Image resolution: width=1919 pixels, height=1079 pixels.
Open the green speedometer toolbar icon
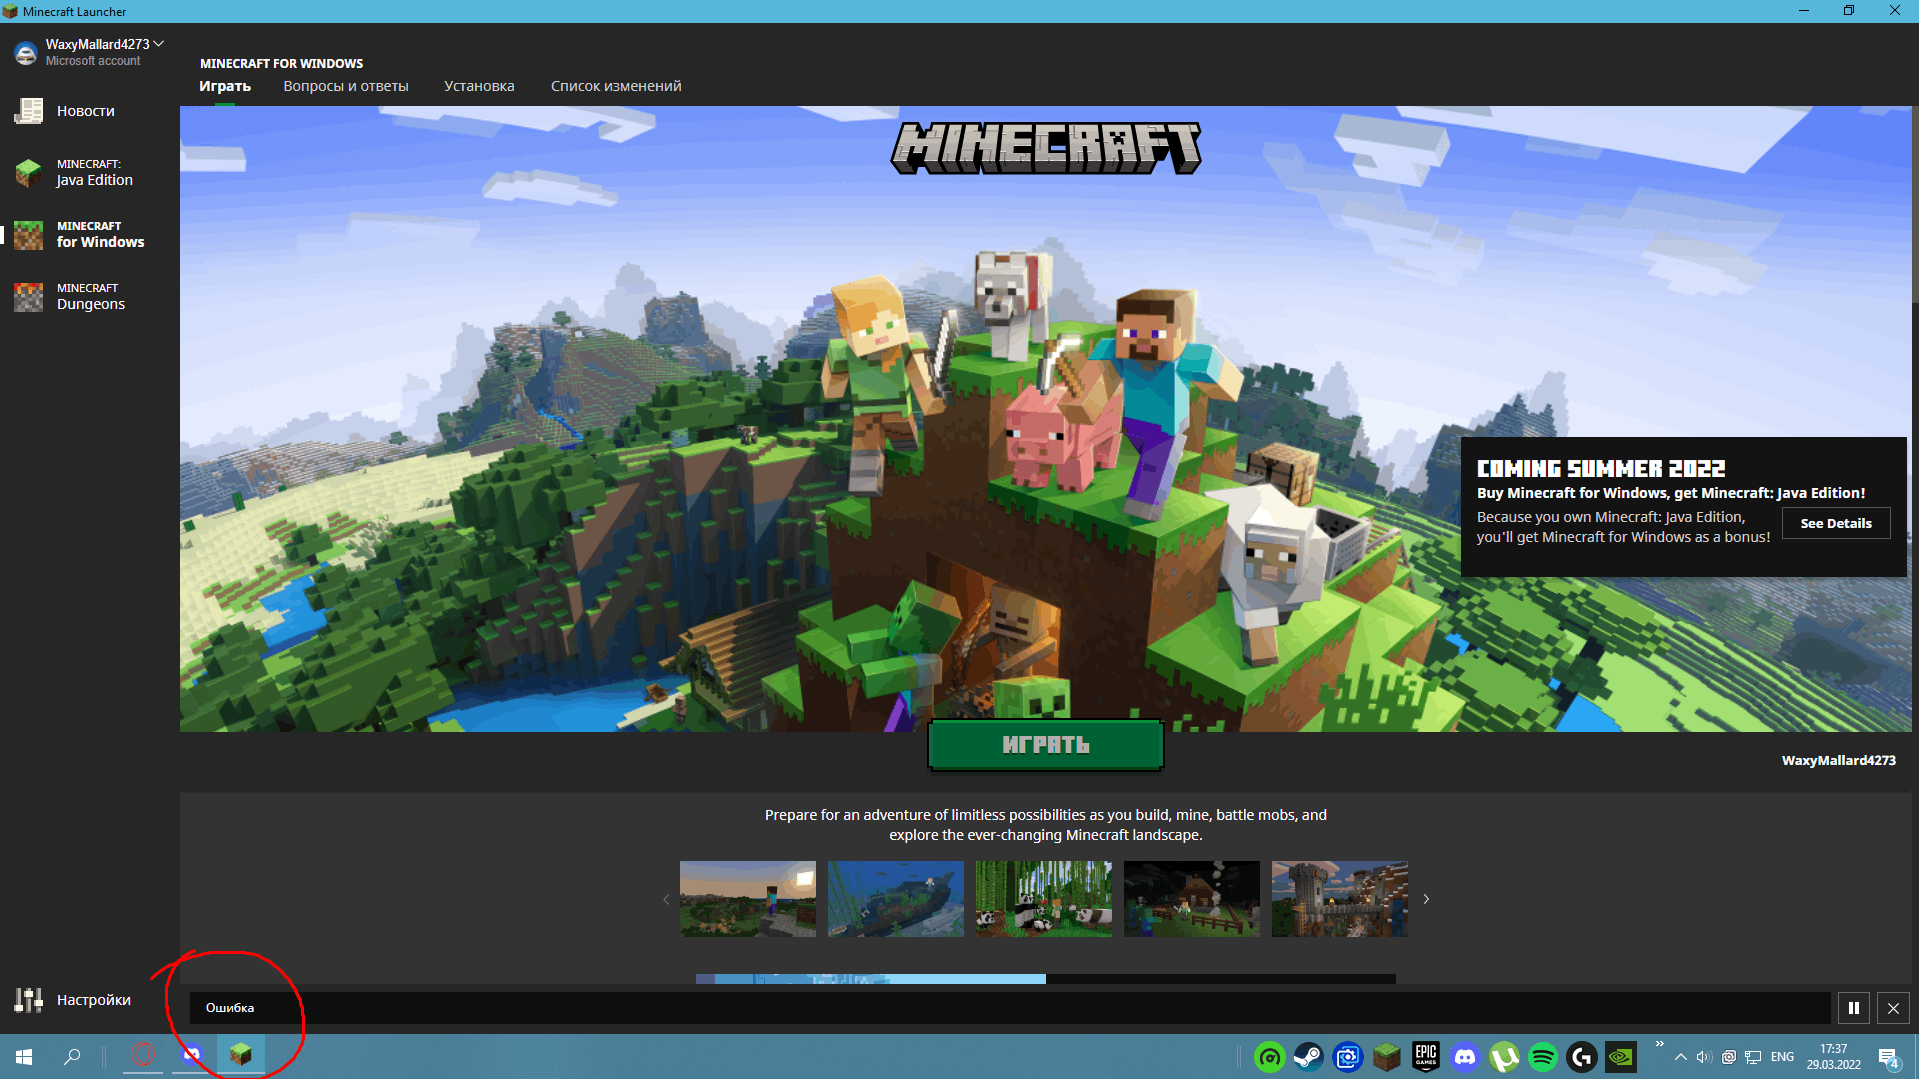[x=1269, y=1057]
